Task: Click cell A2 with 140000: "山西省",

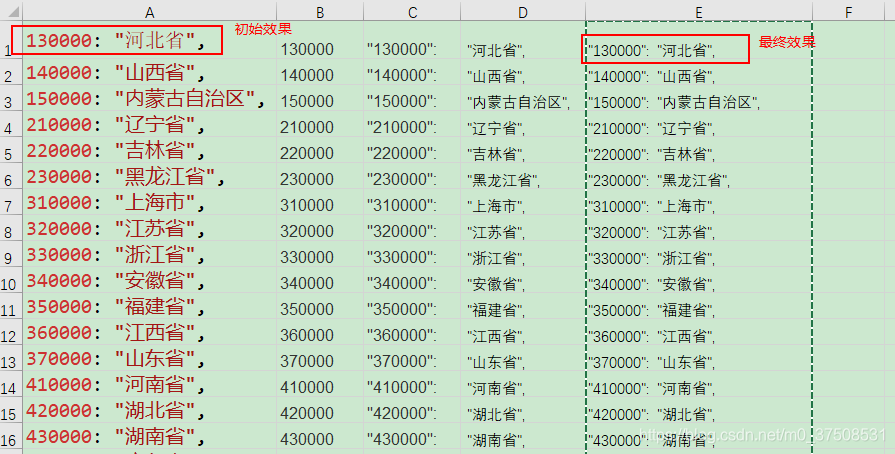Action: [x=150, y=73]
